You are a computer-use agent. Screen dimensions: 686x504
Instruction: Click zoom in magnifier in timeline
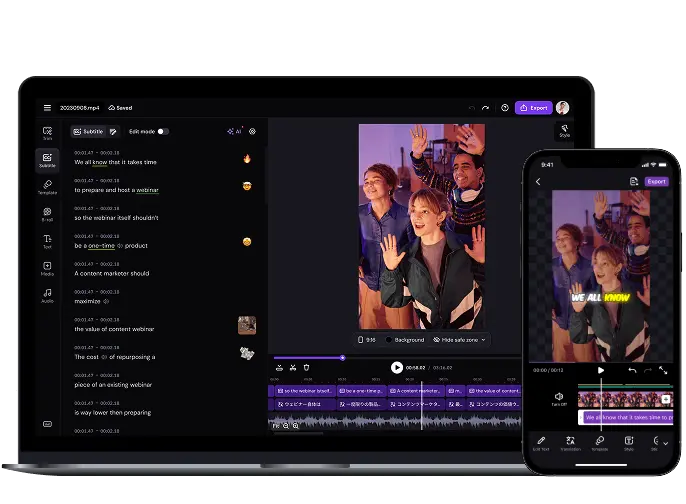pyautogui.click(x=296, y=425)
